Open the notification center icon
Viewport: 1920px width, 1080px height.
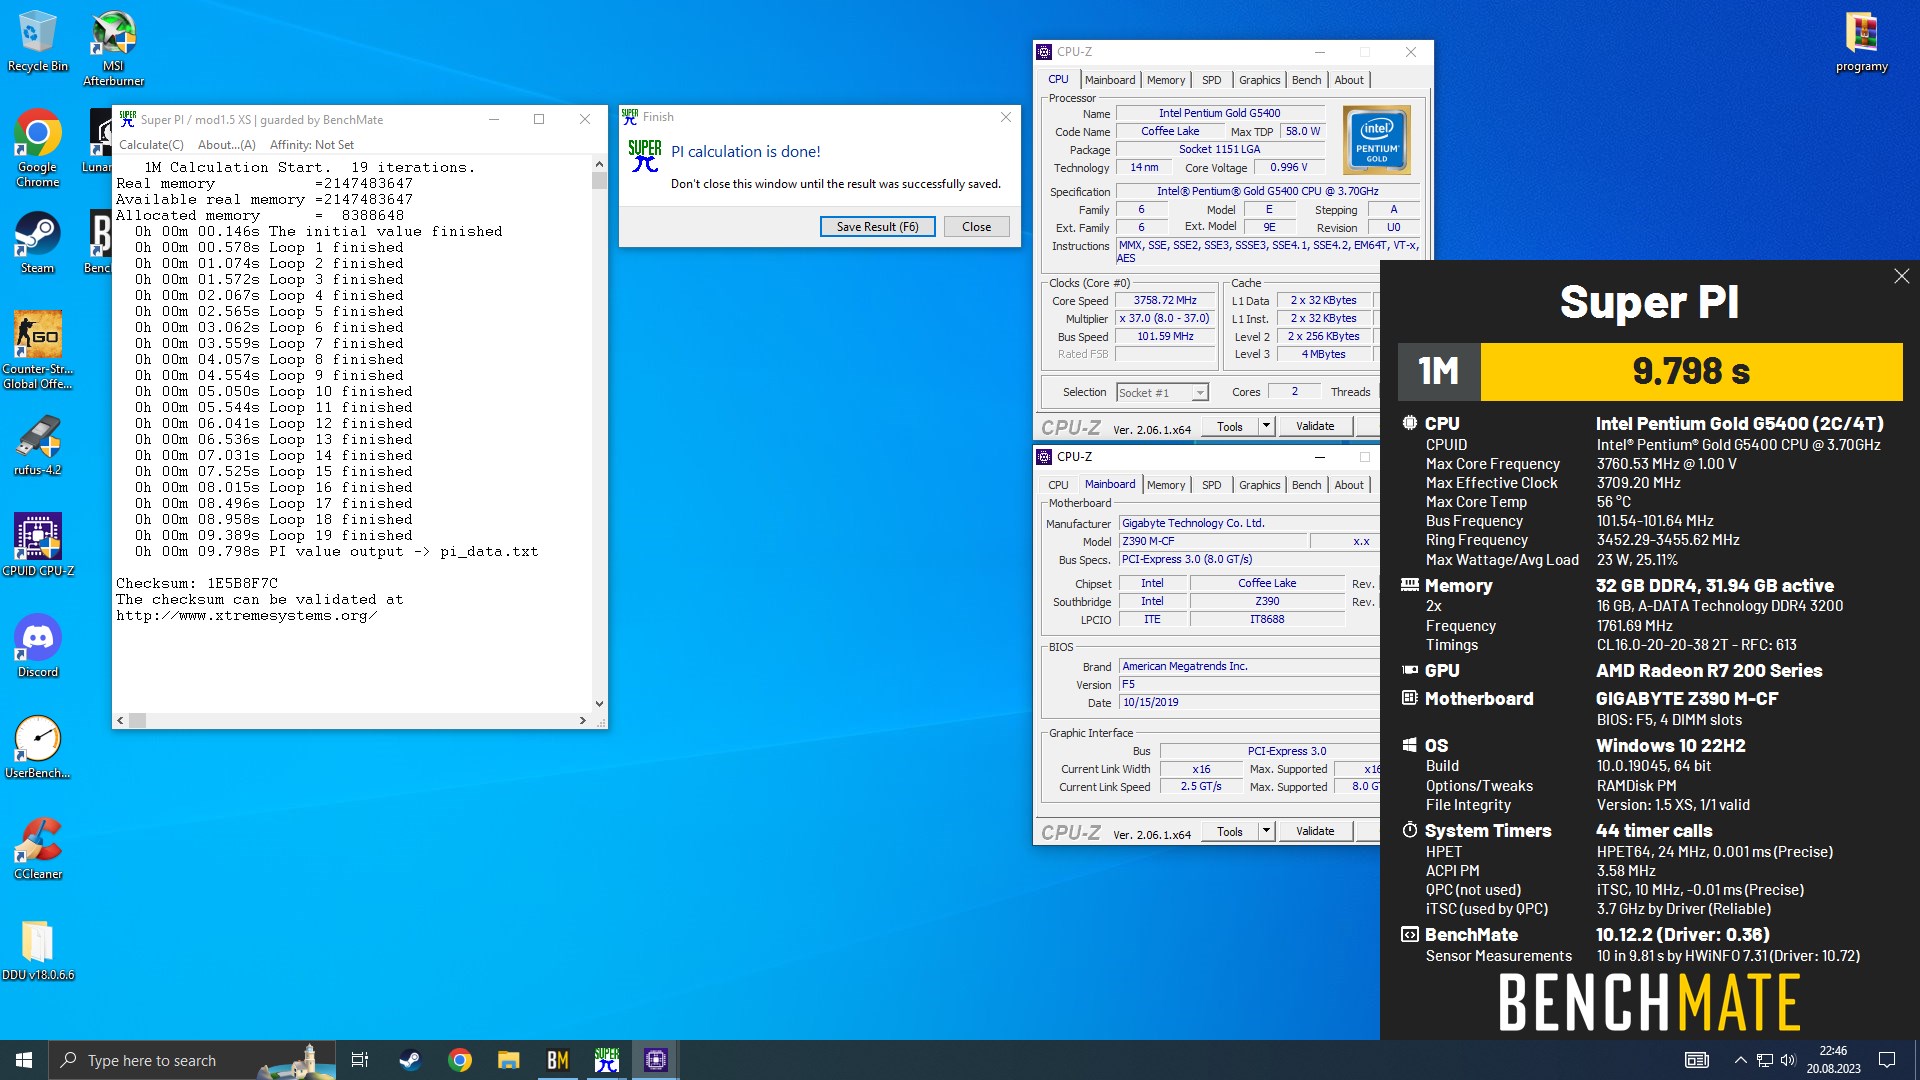pyautogui.click(x=1887, y=1060)
